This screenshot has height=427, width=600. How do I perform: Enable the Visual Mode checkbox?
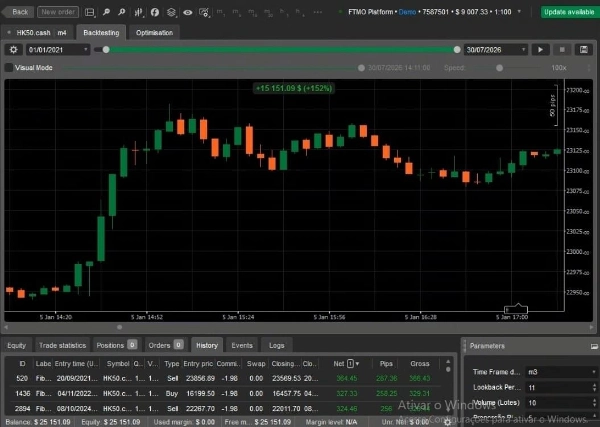9,68
